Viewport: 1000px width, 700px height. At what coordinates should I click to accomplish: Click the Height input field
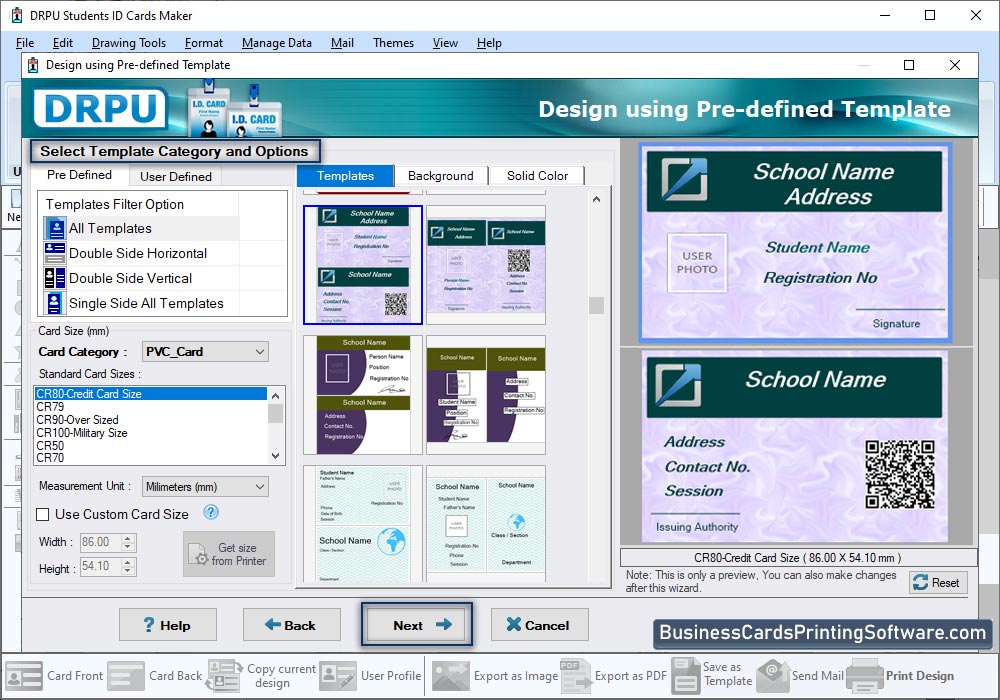click(101, 566)
